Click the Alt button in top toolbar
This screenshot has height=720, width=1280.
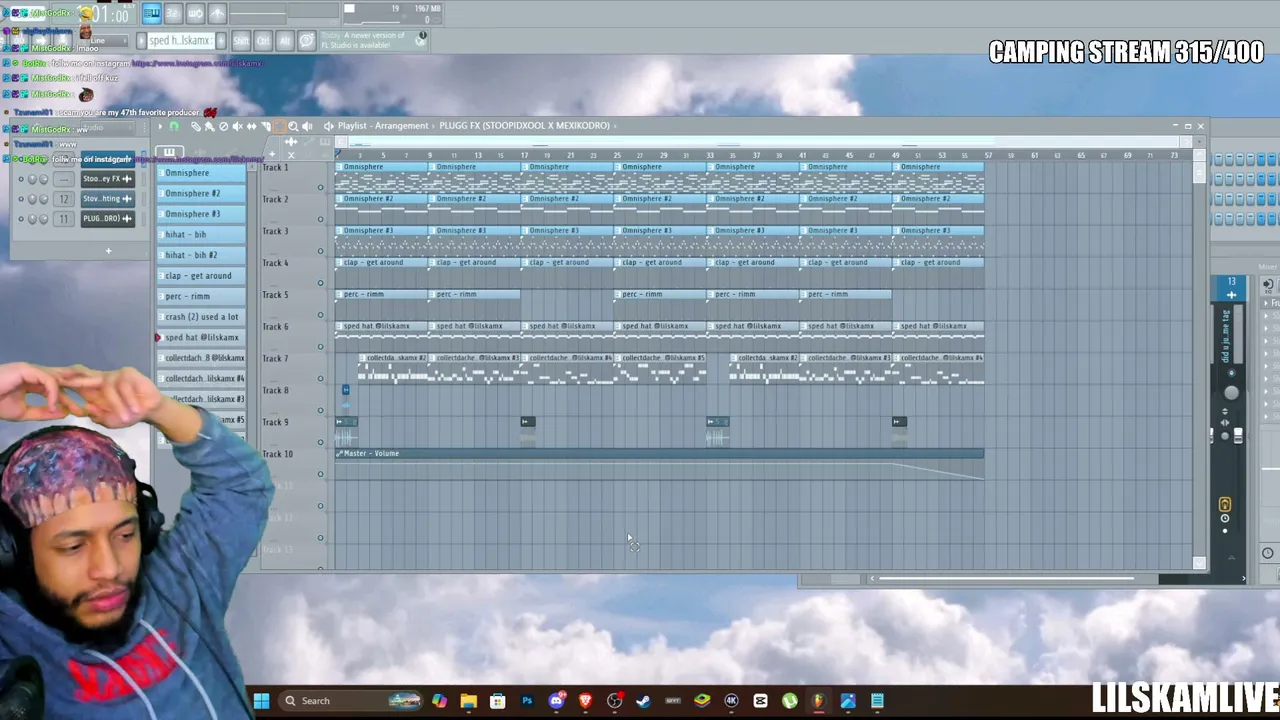point(285,40)
